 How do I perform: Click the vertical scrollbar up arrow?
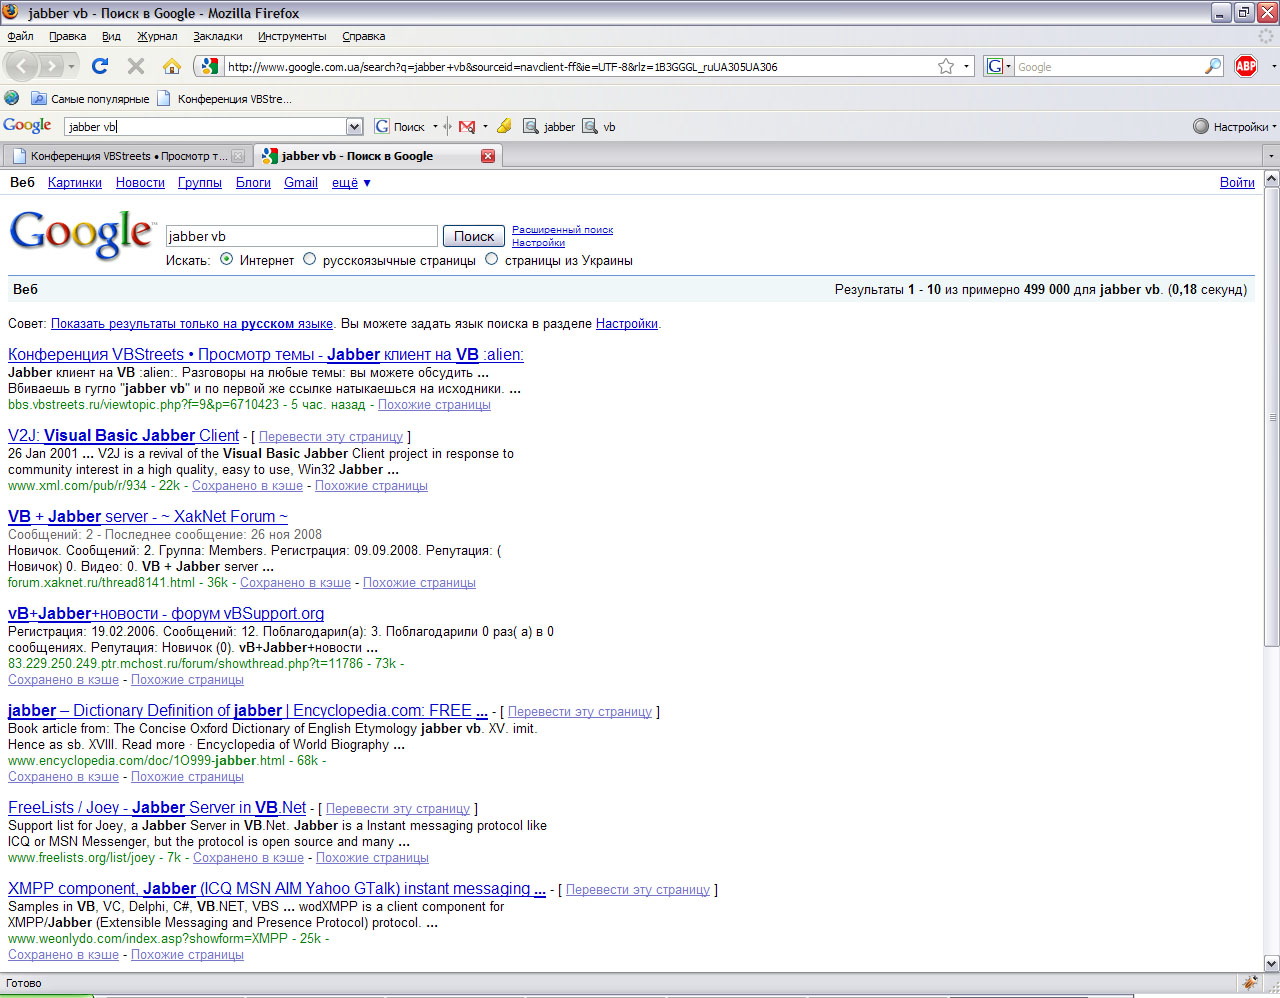(x=1272, y=179)
